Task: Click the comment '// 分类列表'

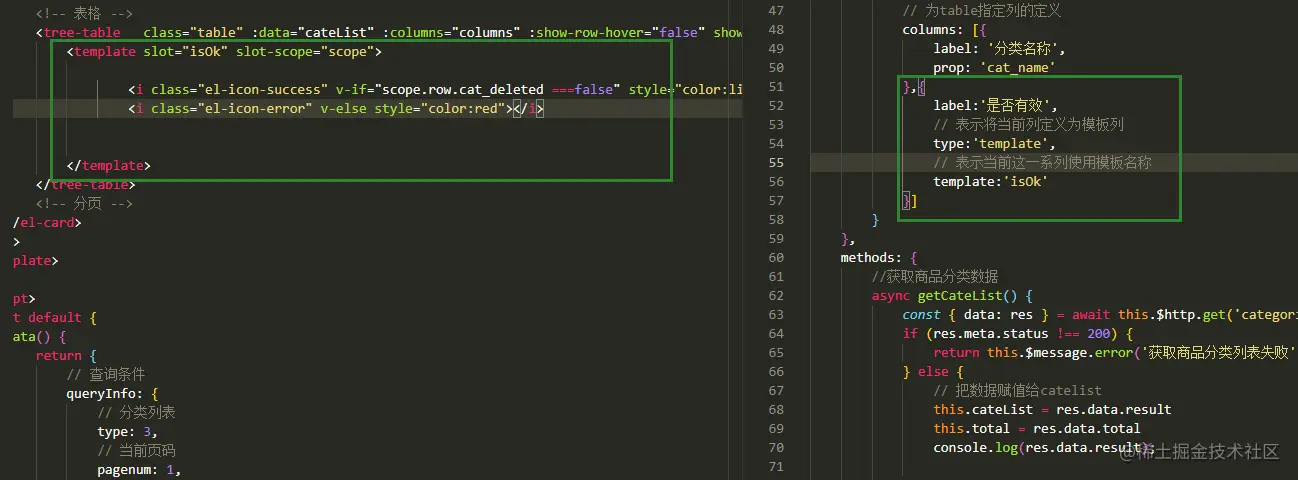Action: coord(137,413)
